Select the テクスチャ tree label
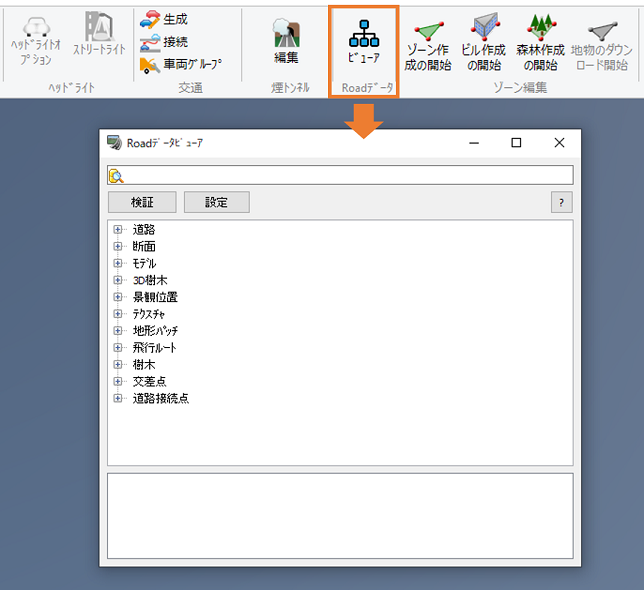Image resolution: width=644 pixels, height=590 pixels. 149,314
